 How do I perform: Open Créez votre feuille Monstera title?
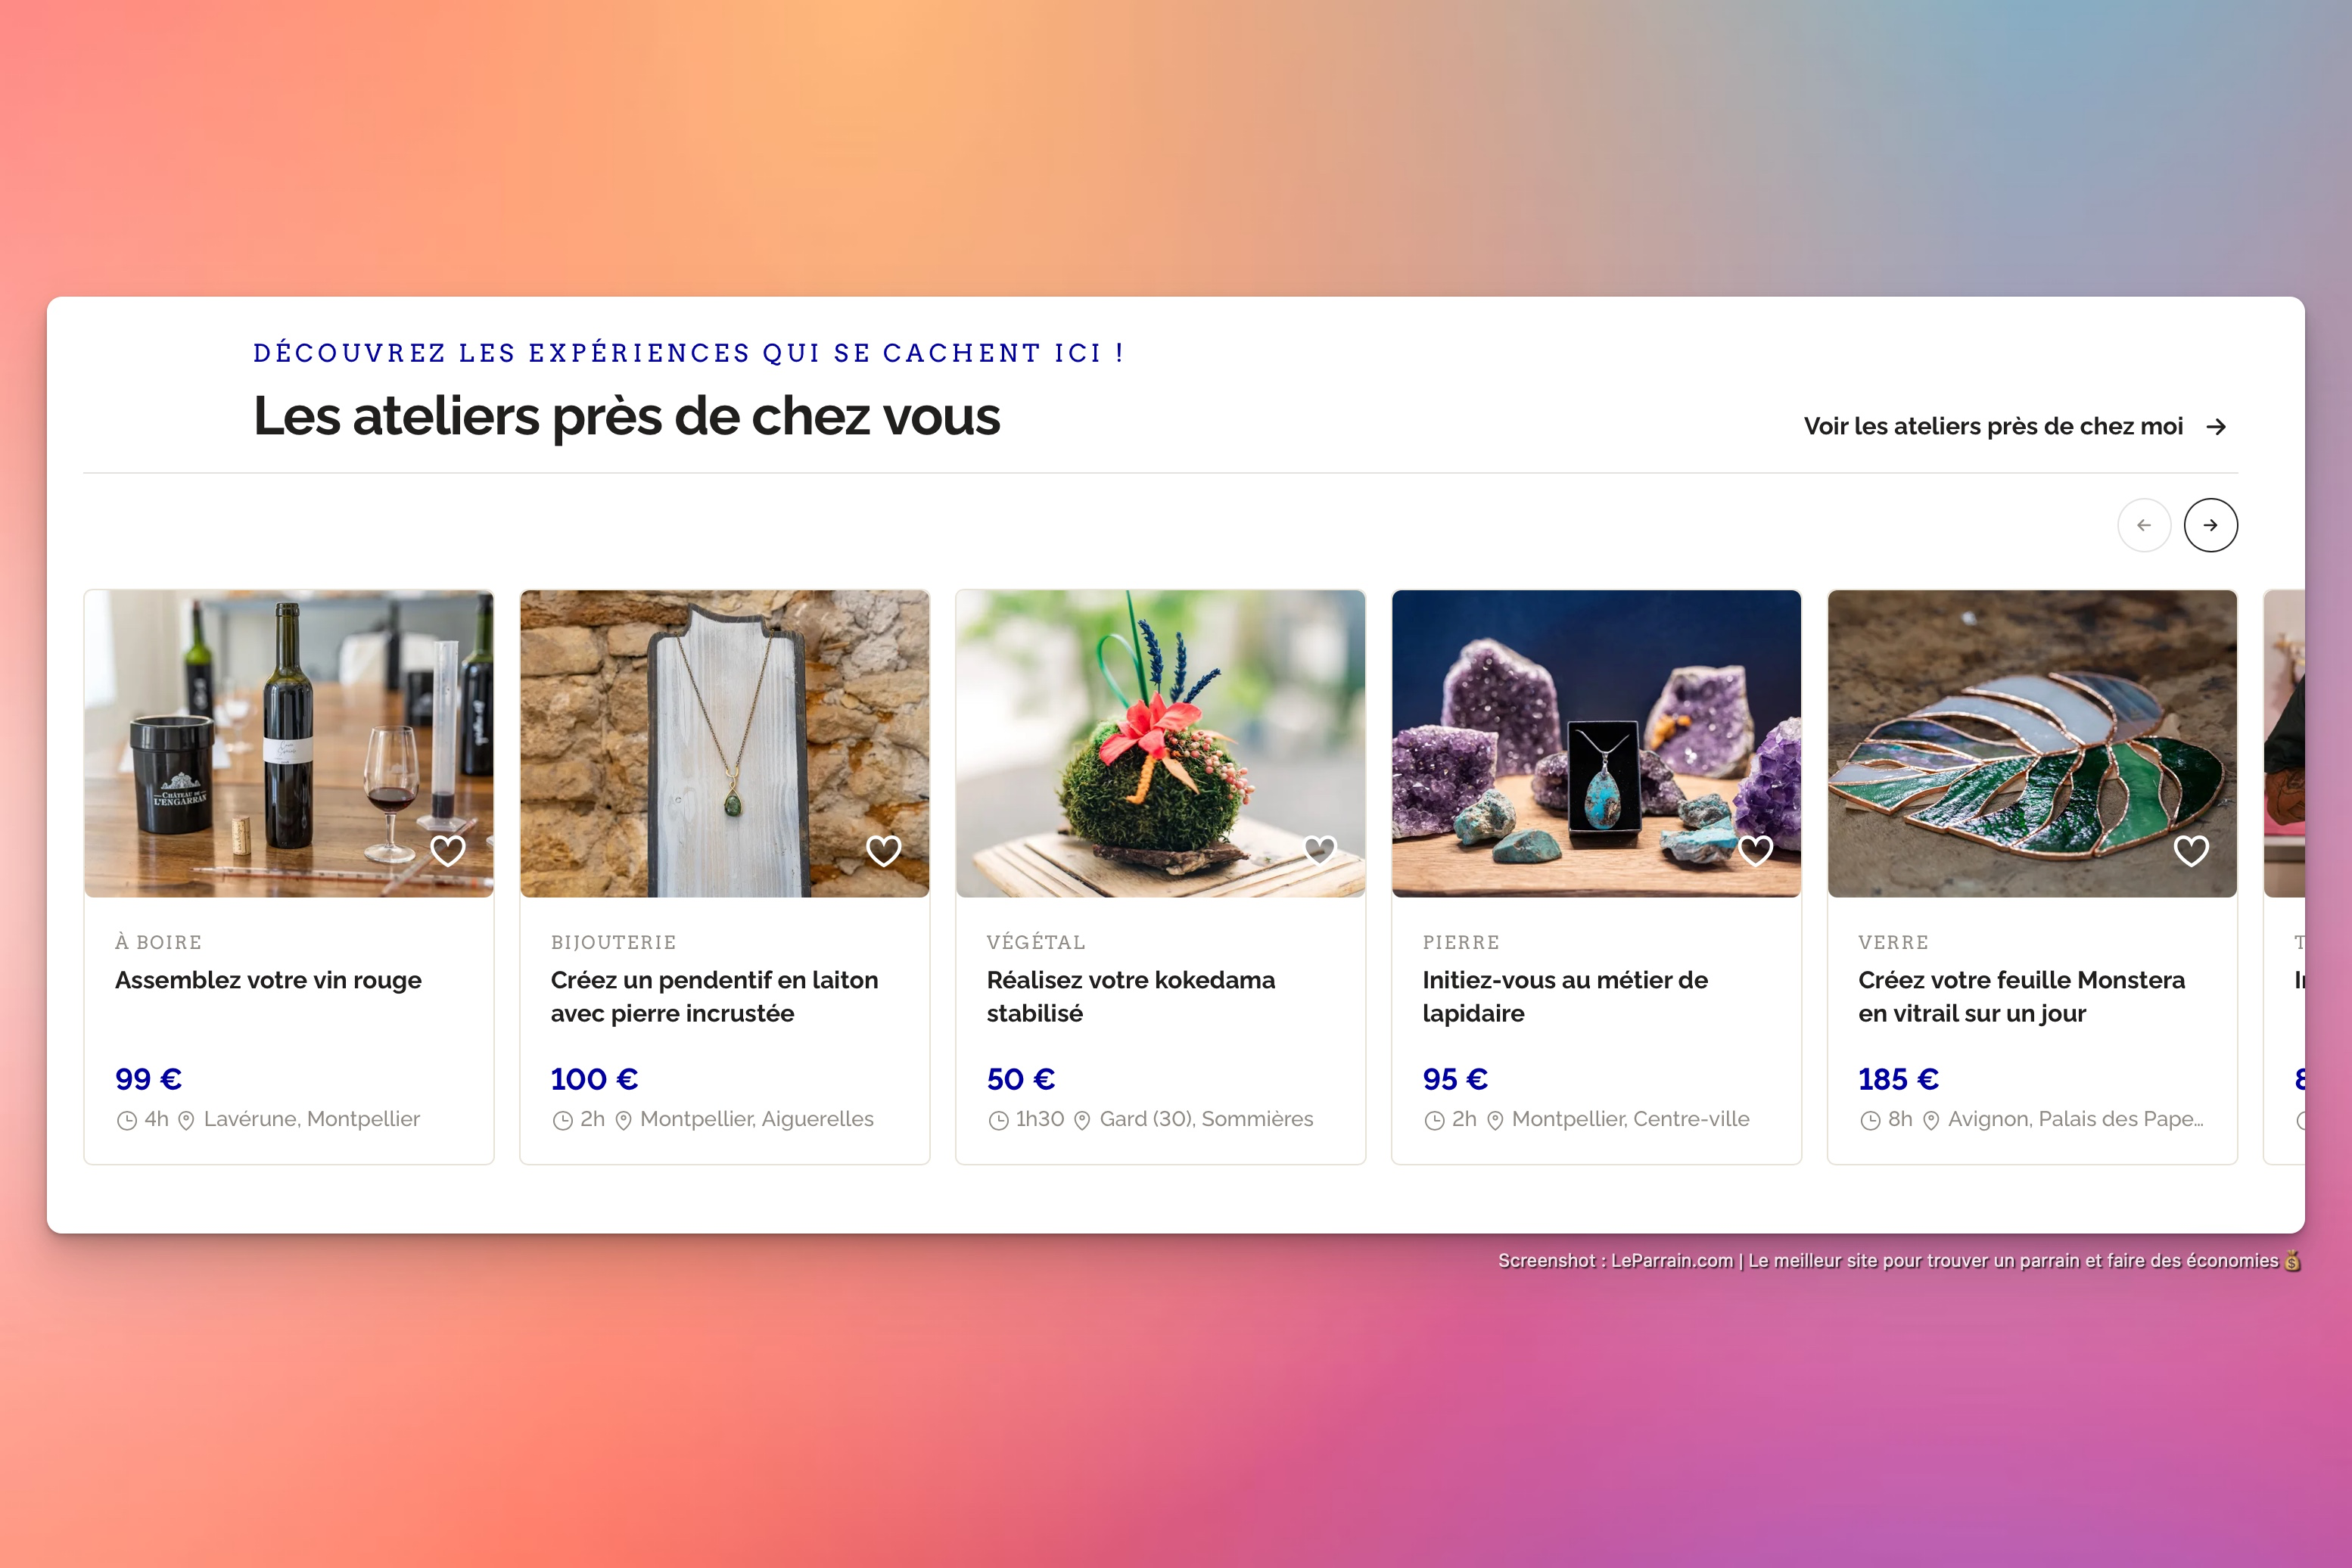tap(2022, 997)
